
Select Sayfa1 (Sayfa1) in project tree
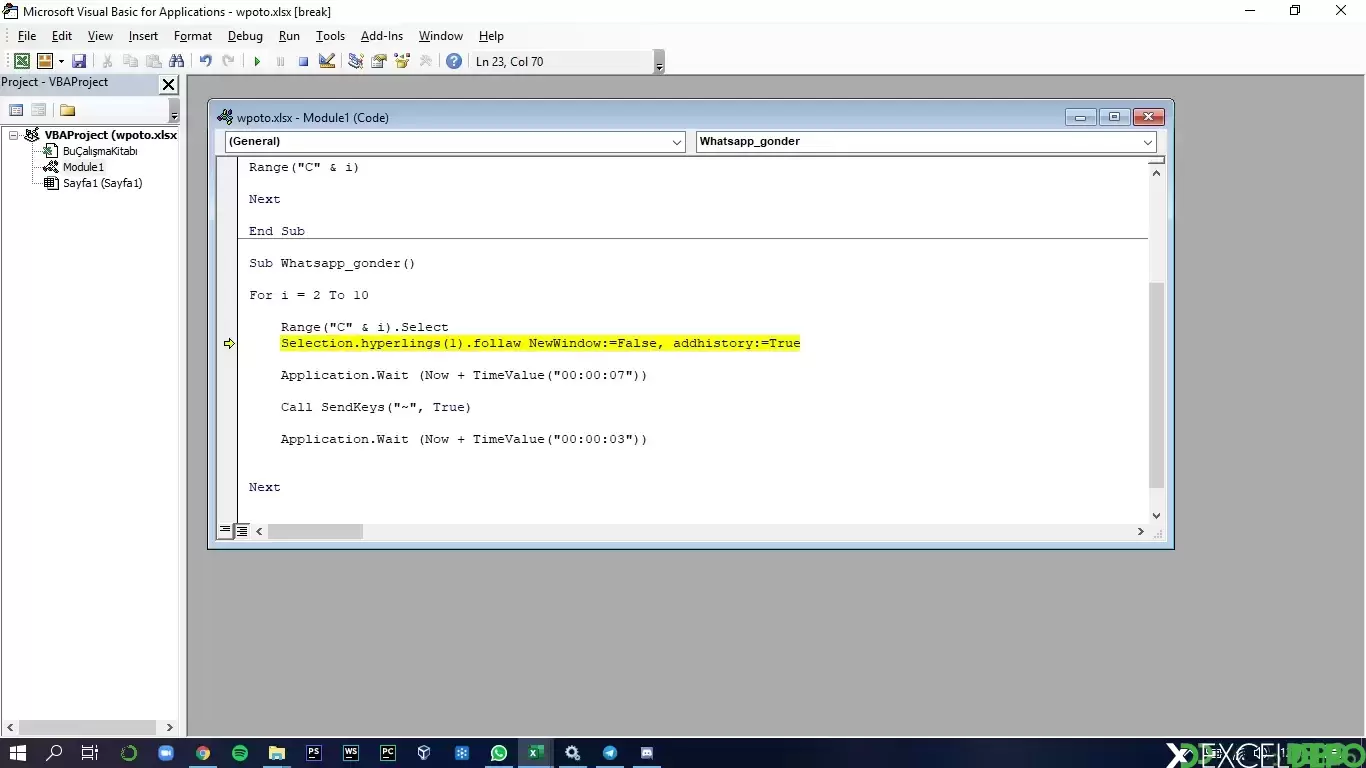(x=102, y=183)
